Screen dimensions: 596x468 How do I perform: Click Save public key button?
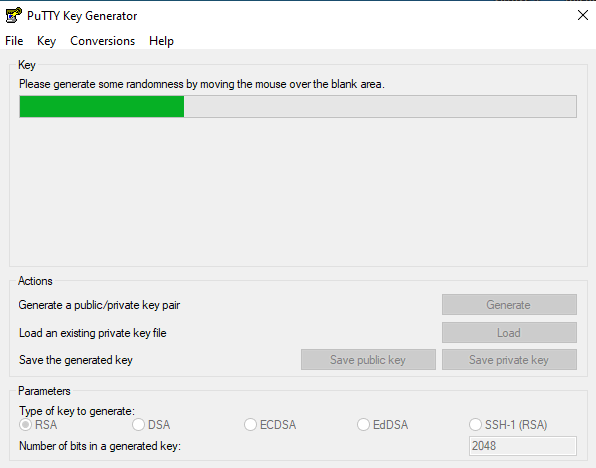pyautogui.click(x=368, y=360)
